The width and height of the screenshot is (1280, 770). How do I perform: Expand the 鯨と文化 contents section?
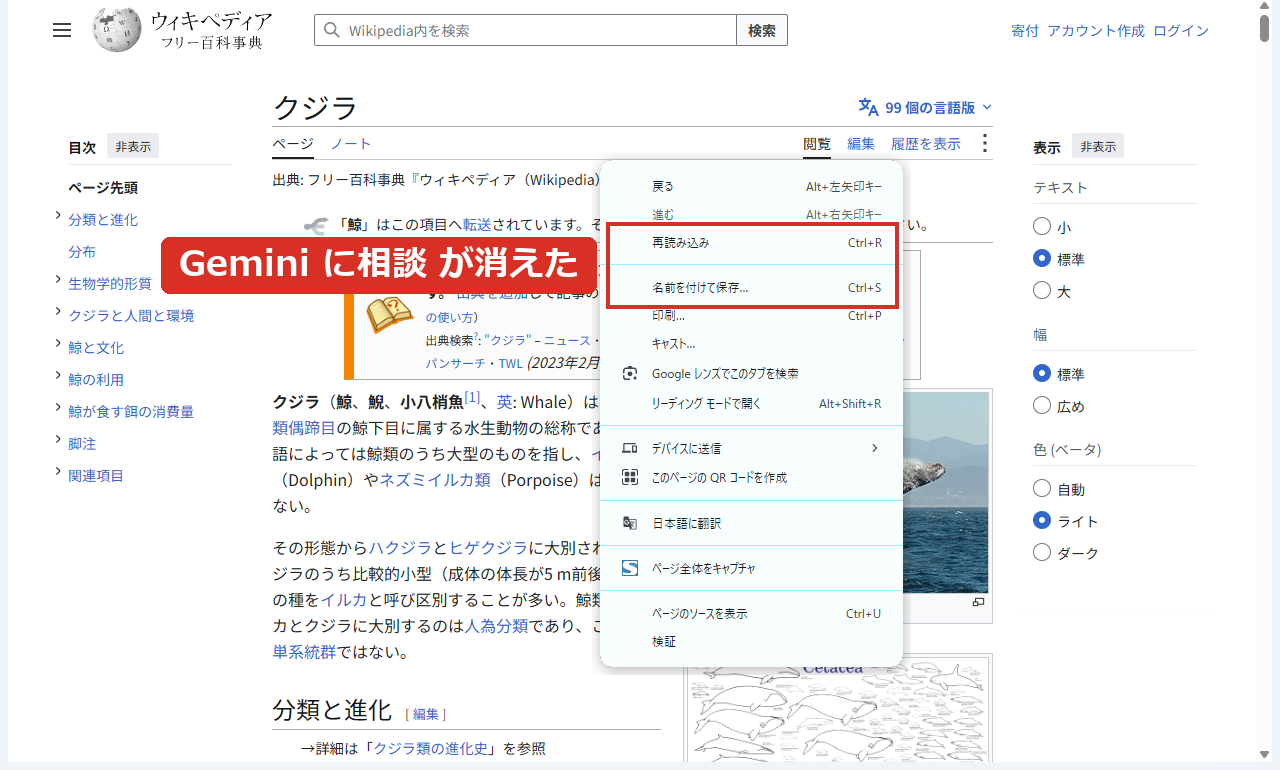pyautogui.click(x=58, y=345)
